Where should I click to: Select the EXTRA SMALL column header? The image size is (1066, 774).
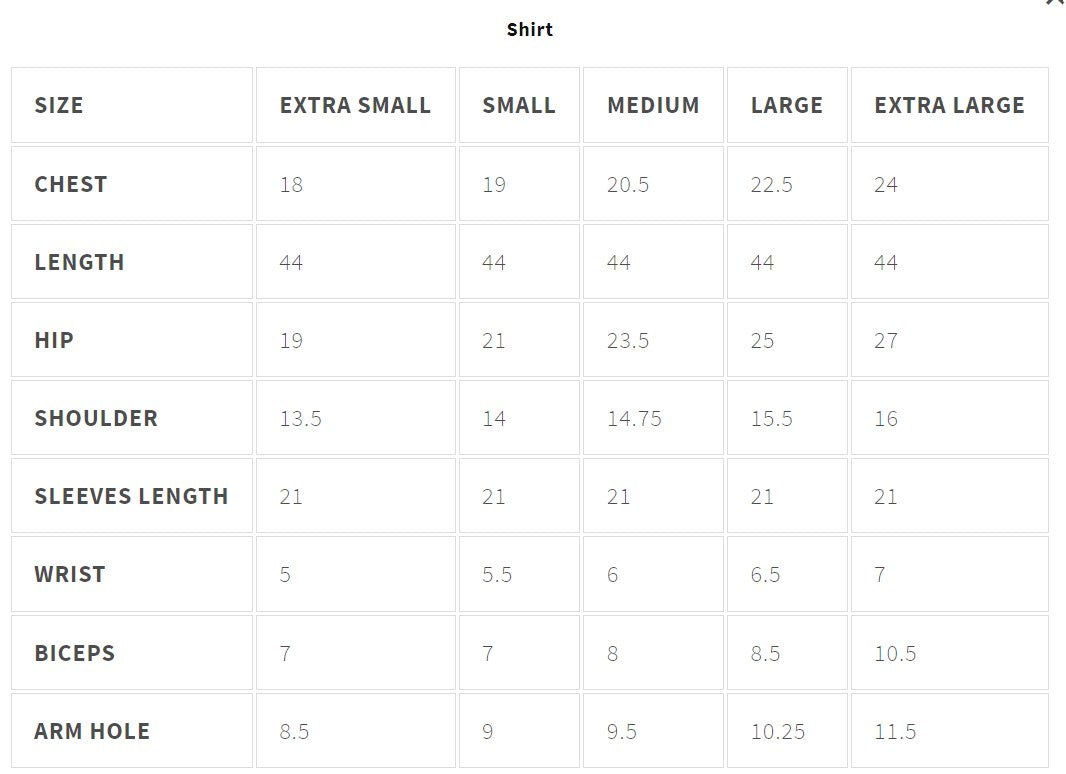click(355, 105)
